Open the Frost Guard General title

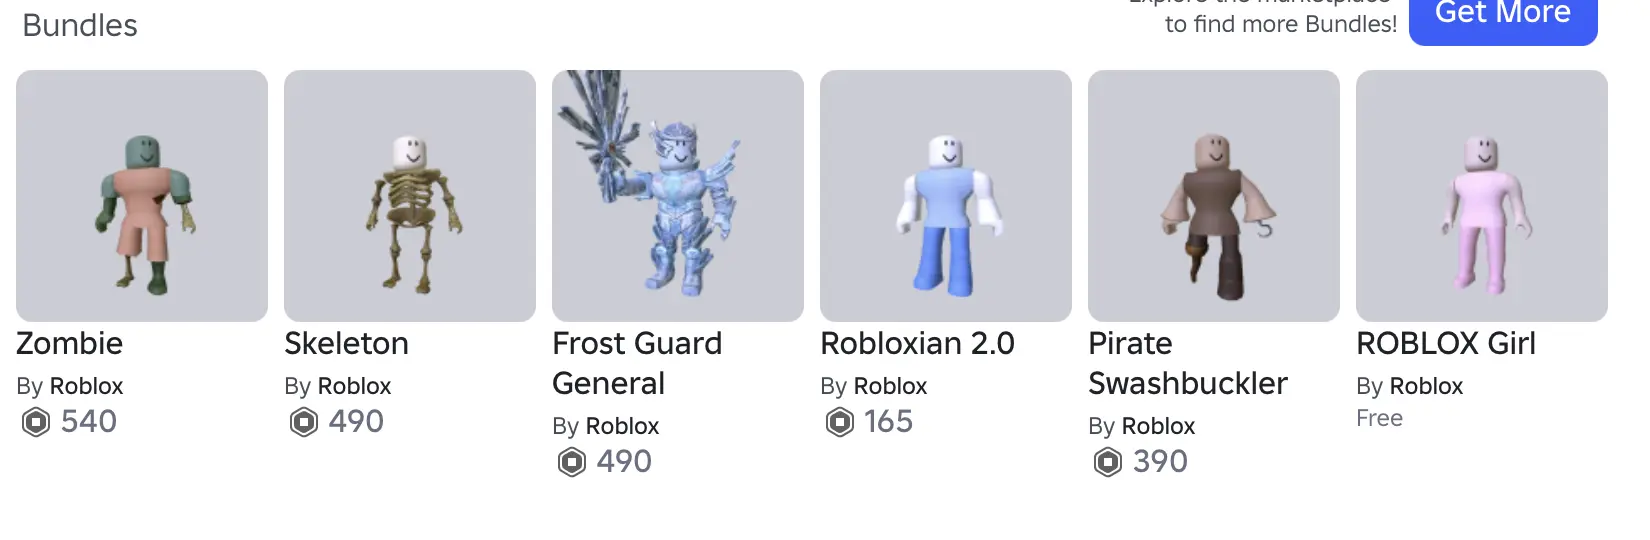point(637,364)
